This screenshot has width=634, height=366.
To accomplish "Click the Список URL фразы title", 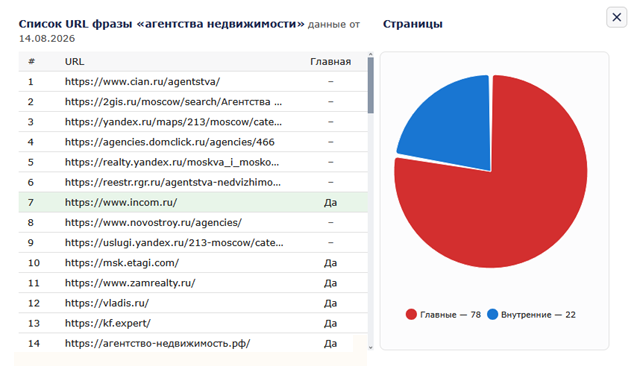I will tap(161, 24).
